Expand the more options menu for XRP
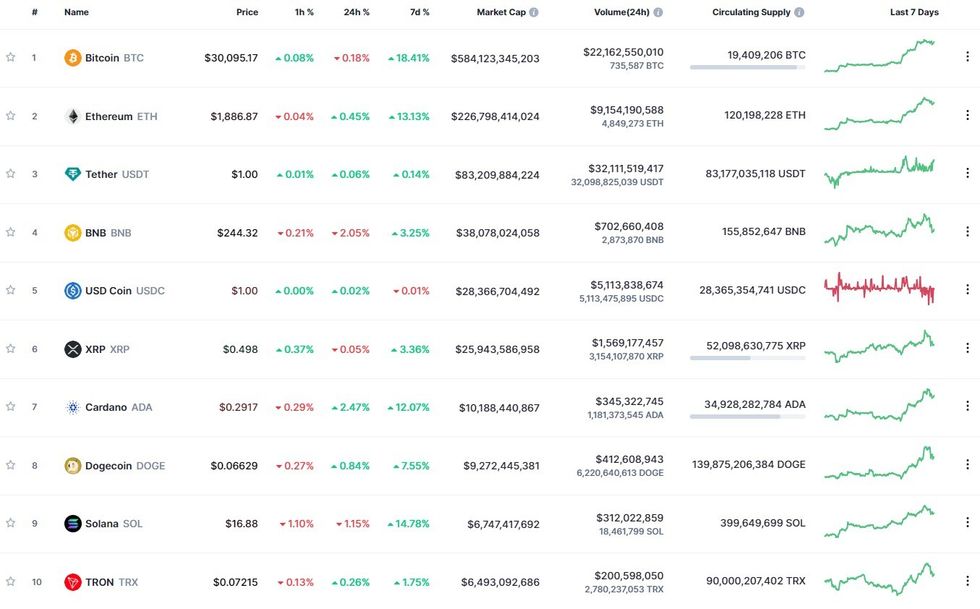 click(967, 348)
